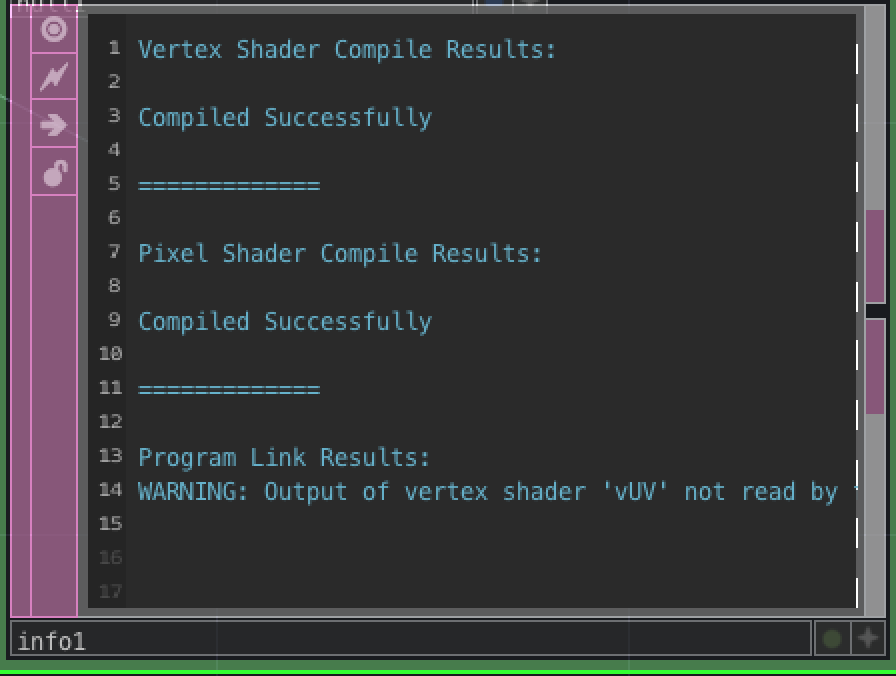Click 'Compiled Successfully' on line 3
Image resolution: width=896 pixels, height=676 pixels.
coord(285,118)
